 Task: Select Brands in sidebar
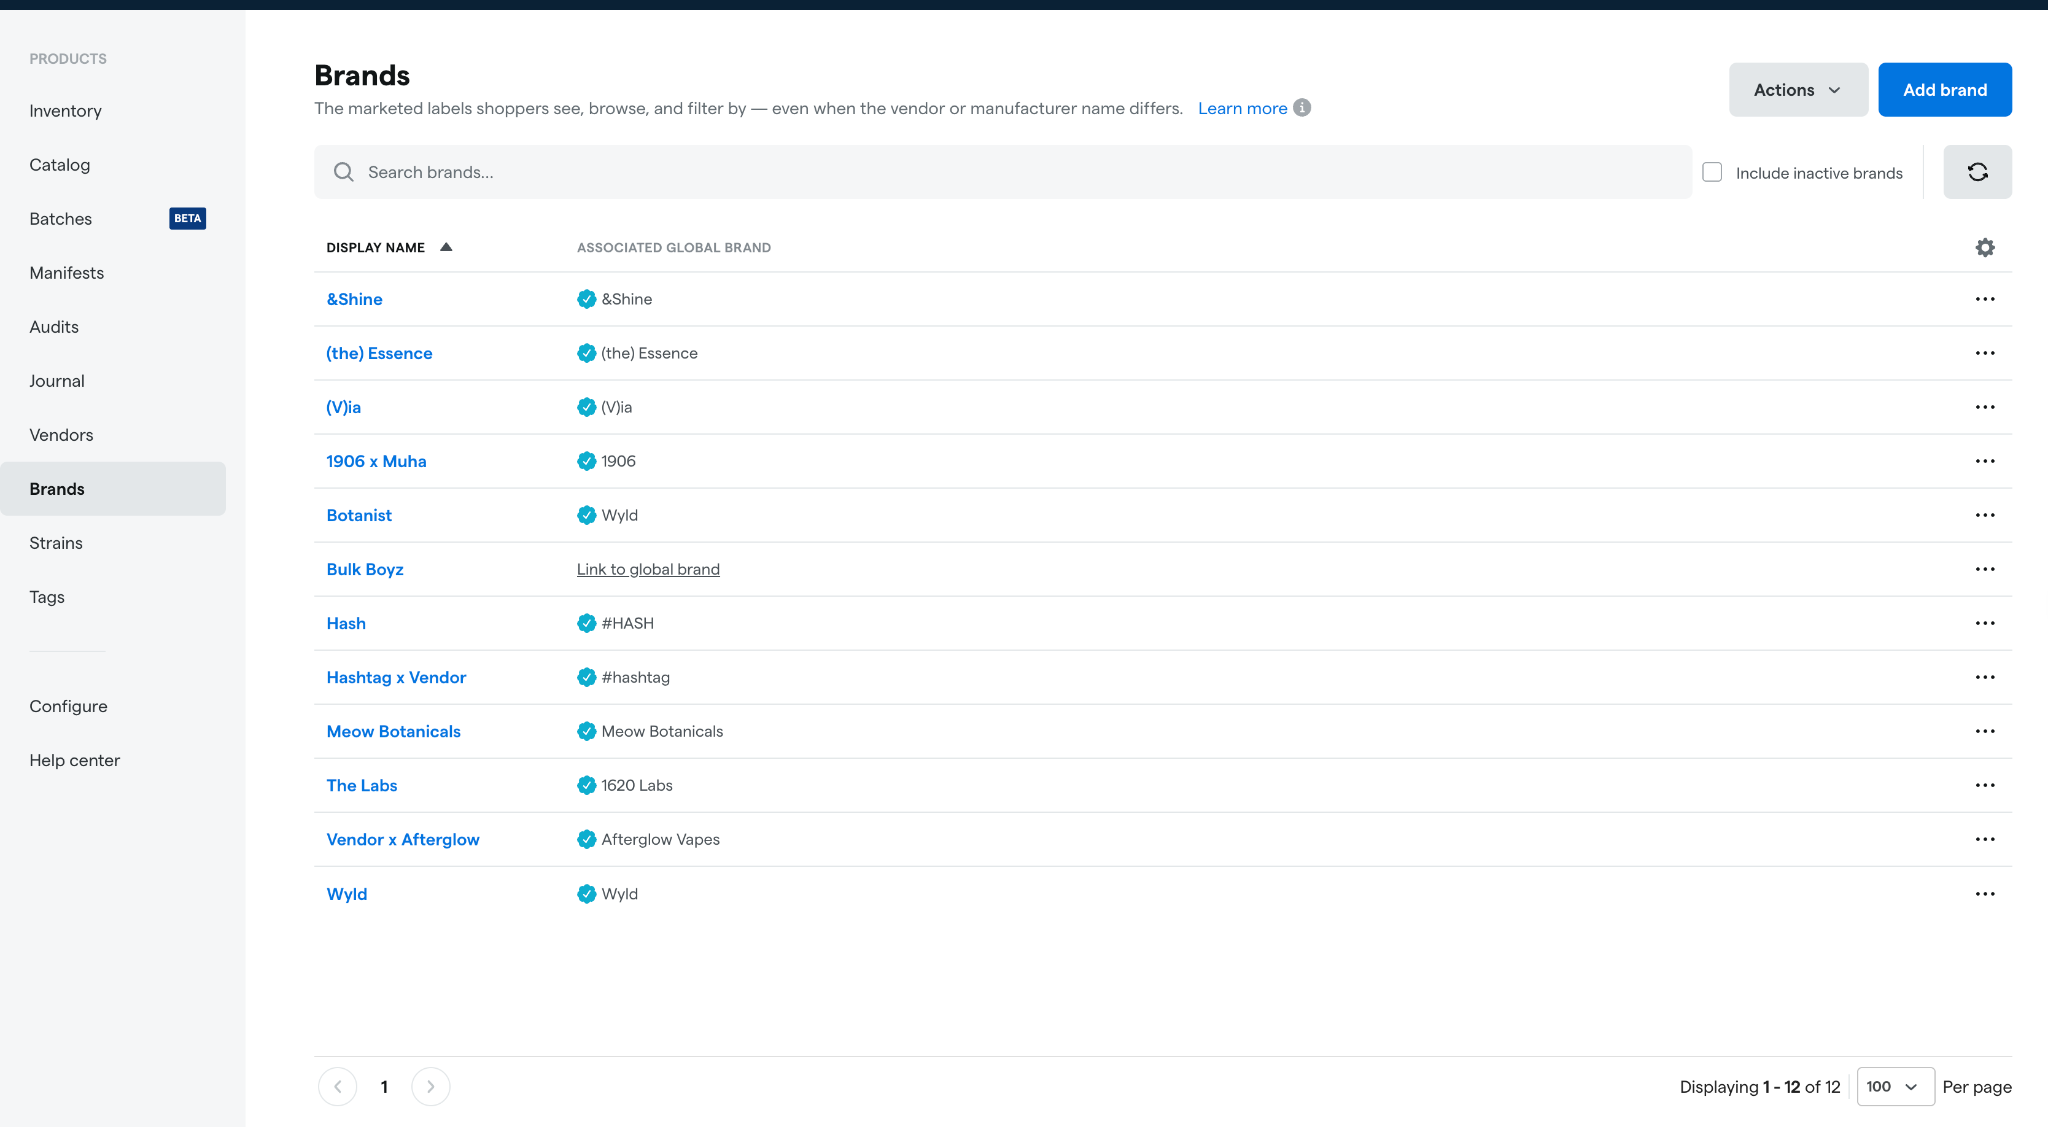tap(113, 489)
